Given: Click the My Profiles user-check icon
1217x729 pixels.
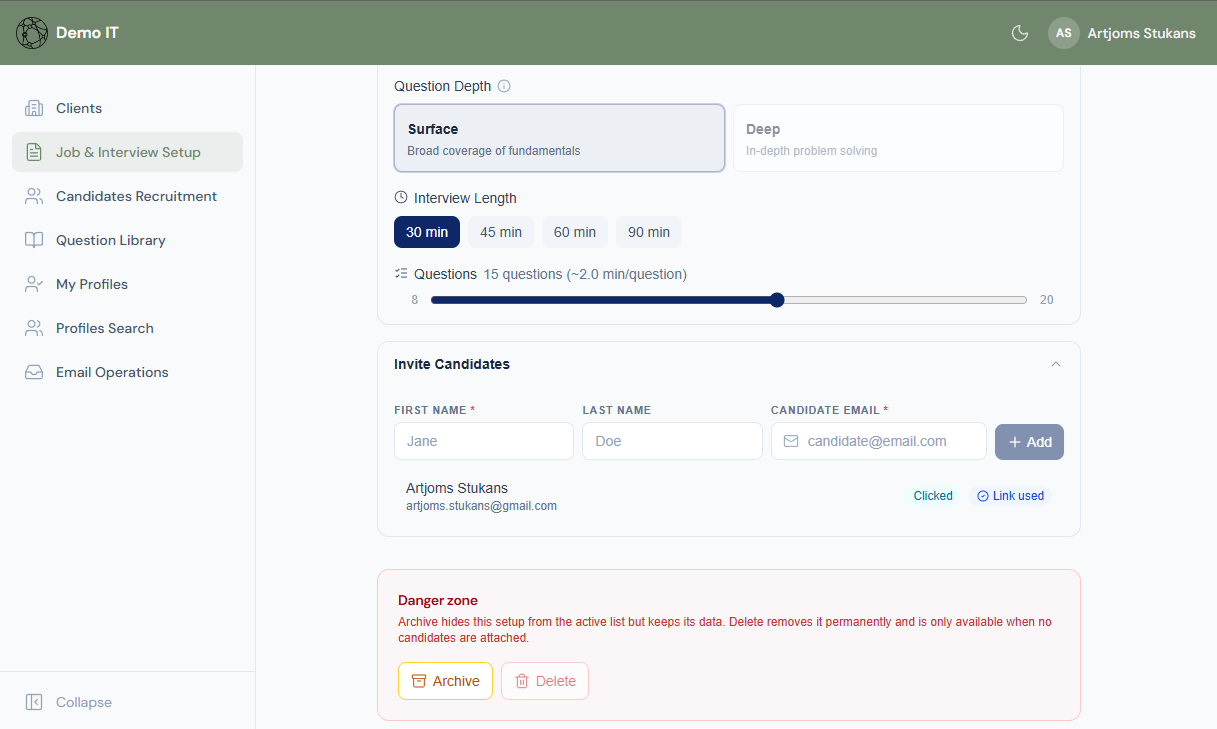Looking at the screenshot, I should click(x=34, y=284).
